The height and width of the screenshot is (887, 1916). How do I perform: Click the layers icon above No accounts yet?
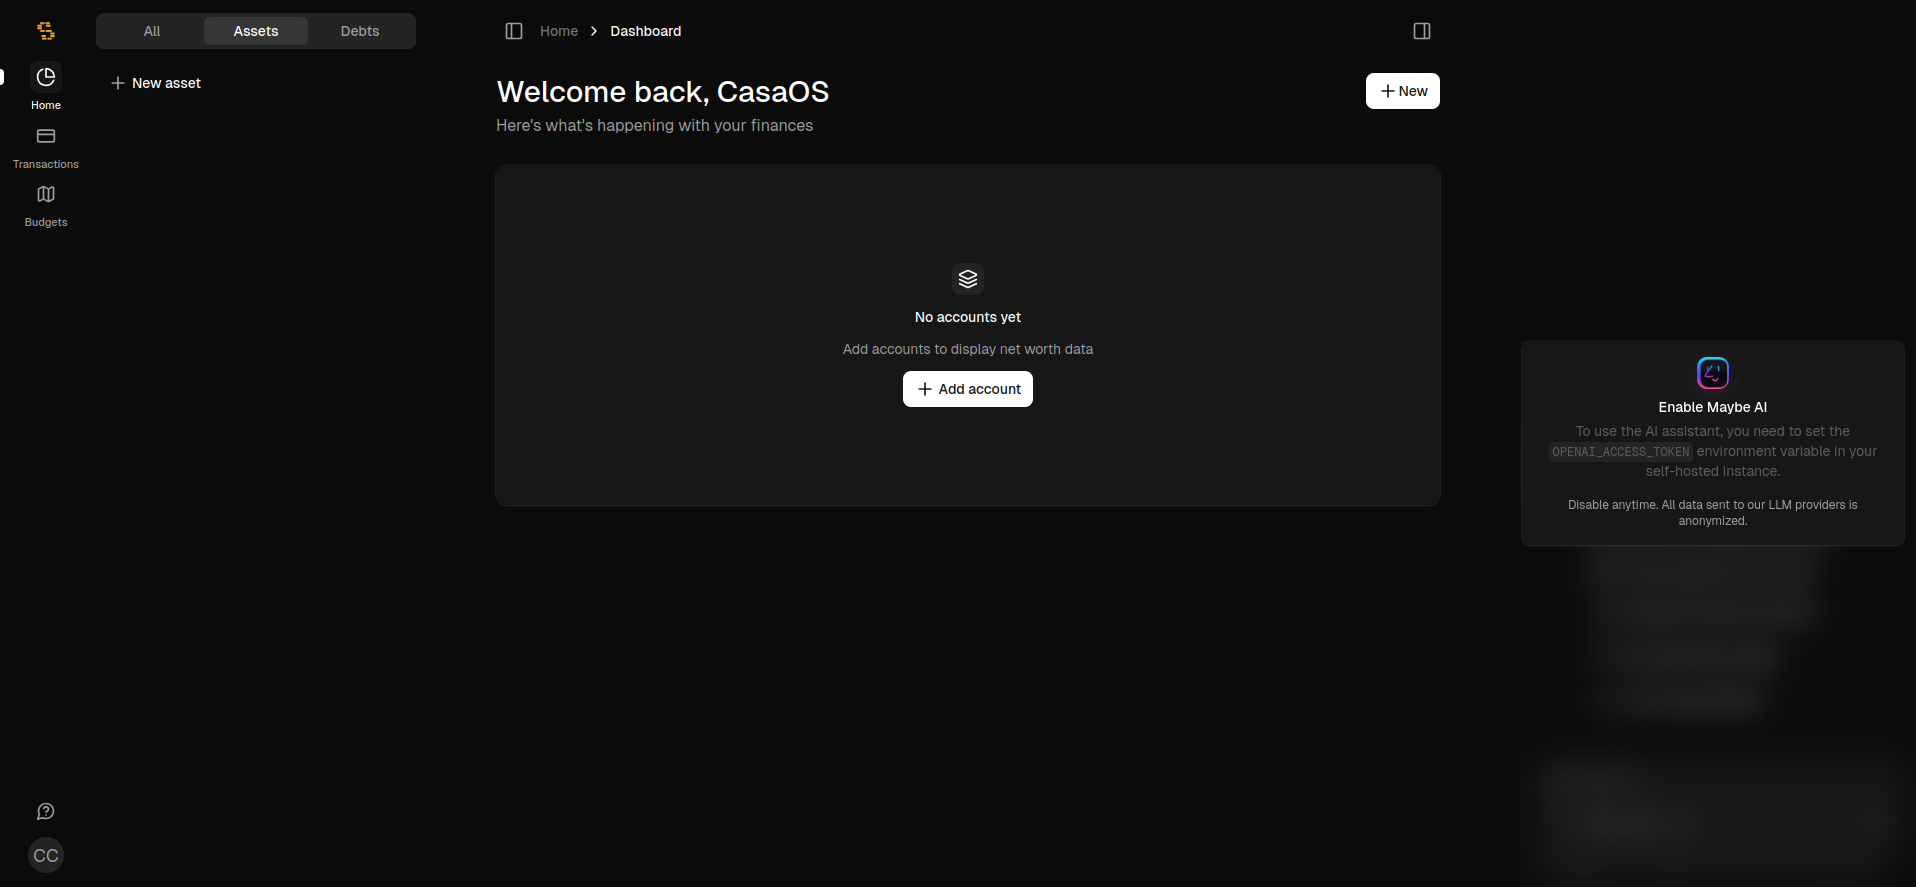967,279
